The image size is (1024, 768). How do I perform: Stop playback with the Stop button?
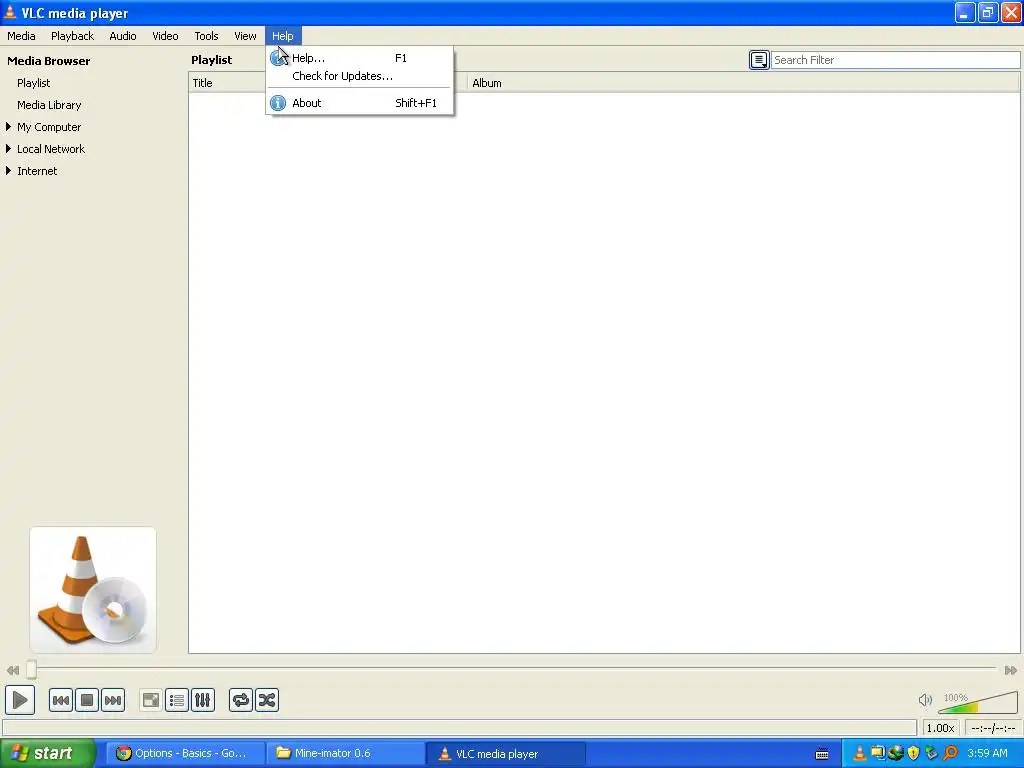pyautogui.click(x=87, y=700)
